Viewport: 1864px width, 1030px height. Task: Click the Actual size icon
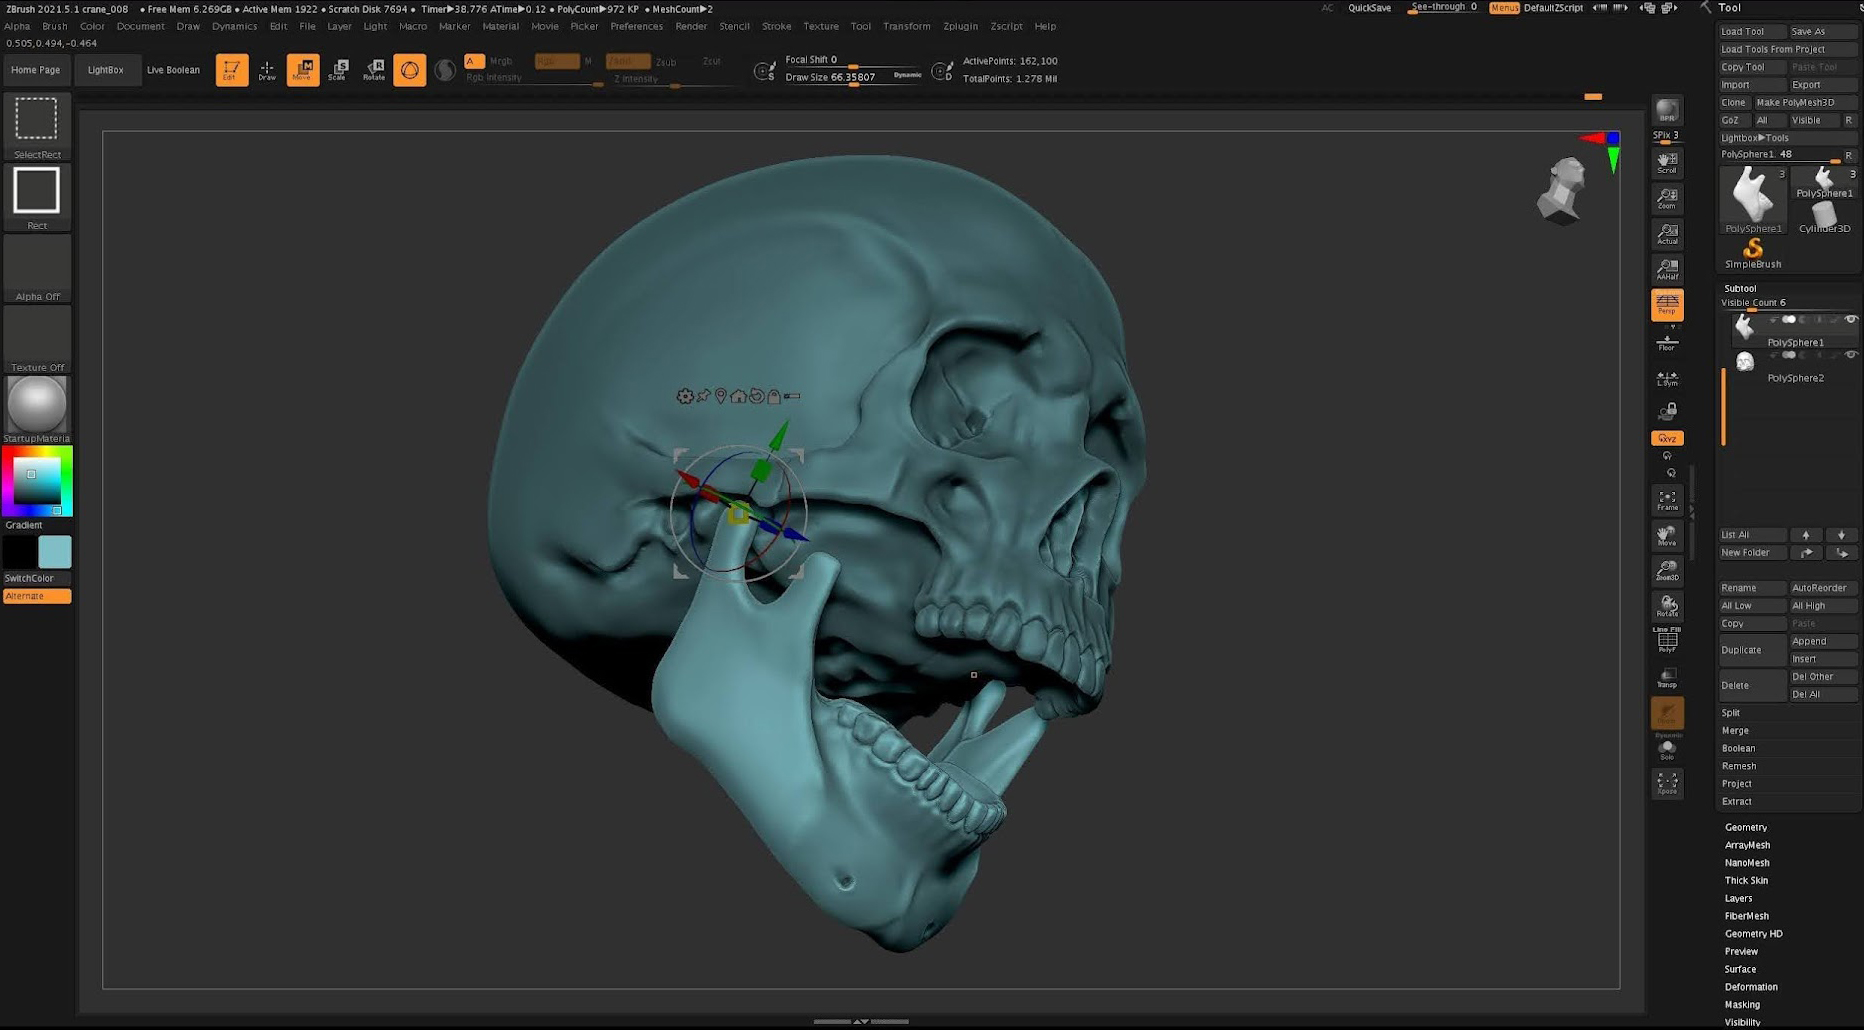pos(1667,234)
